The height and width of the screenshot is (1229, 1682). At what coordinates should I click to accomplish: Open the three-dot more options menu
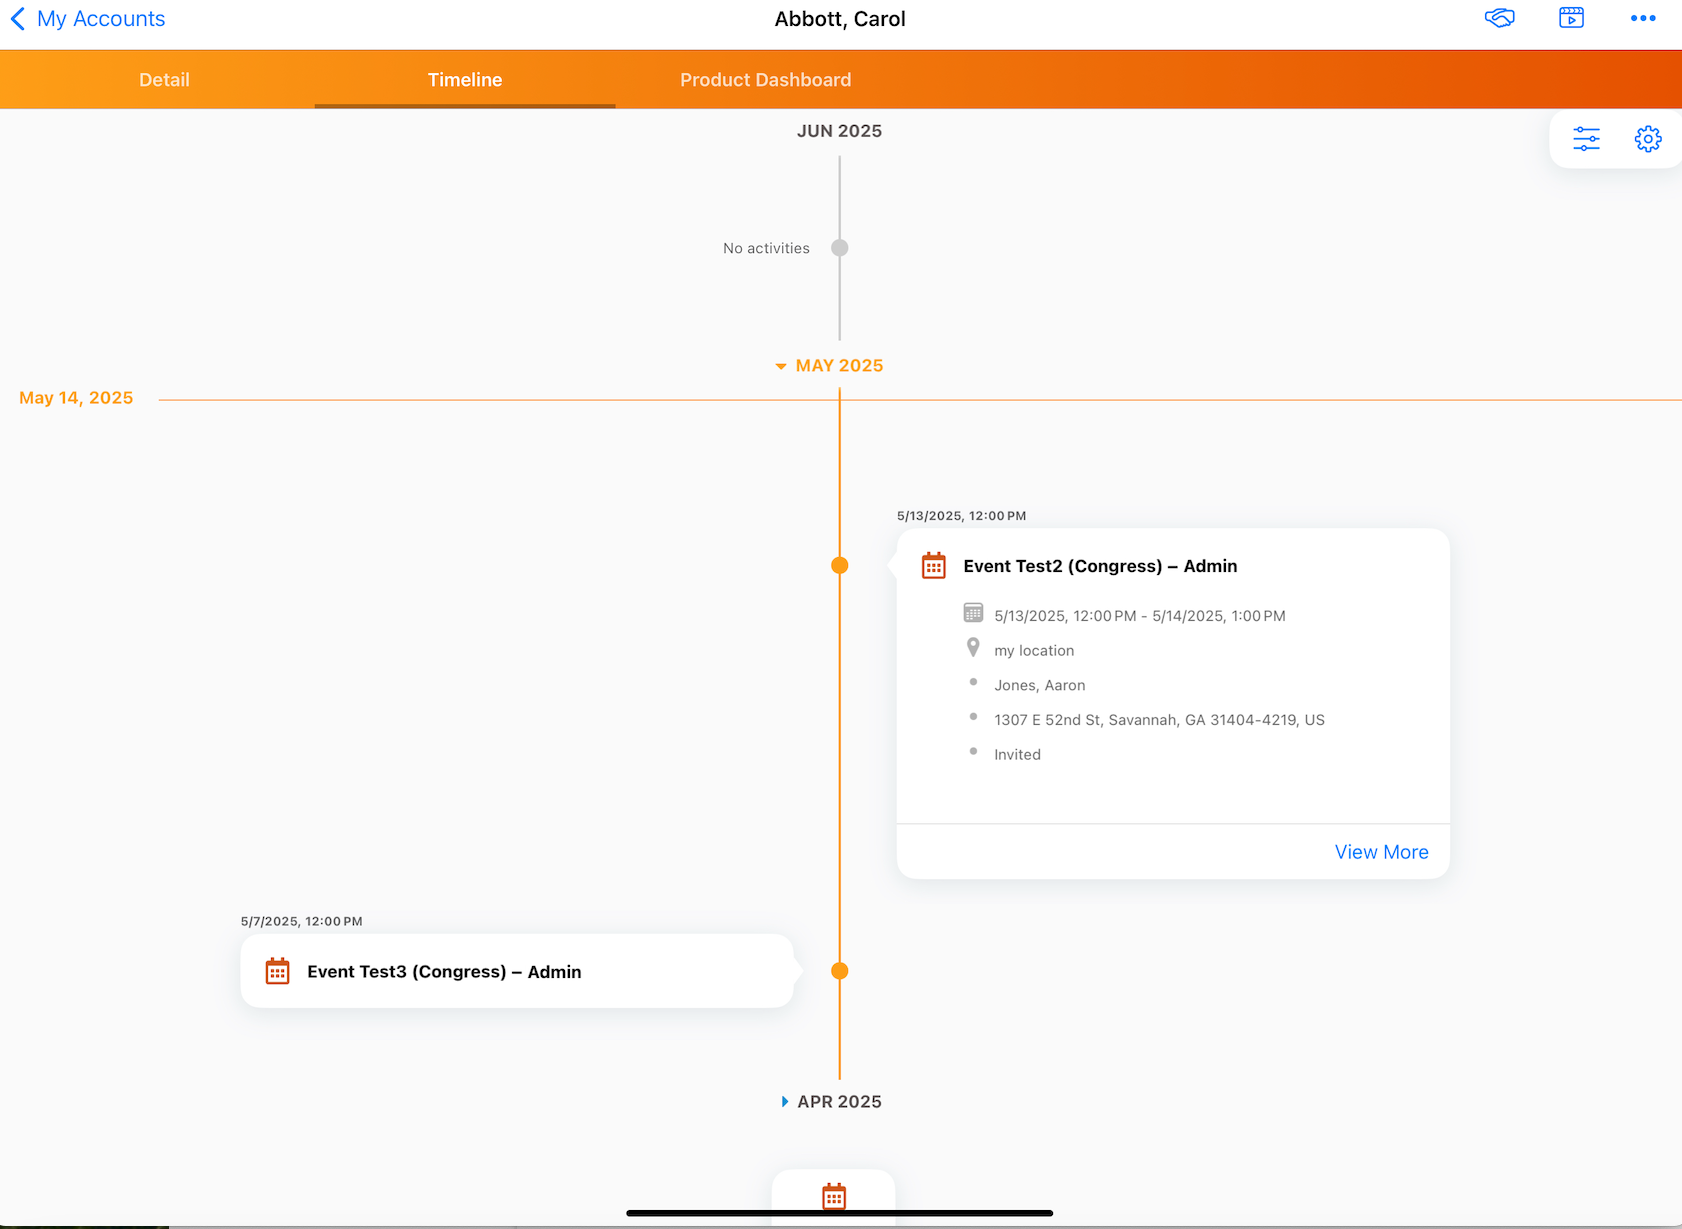(1642, 19)
